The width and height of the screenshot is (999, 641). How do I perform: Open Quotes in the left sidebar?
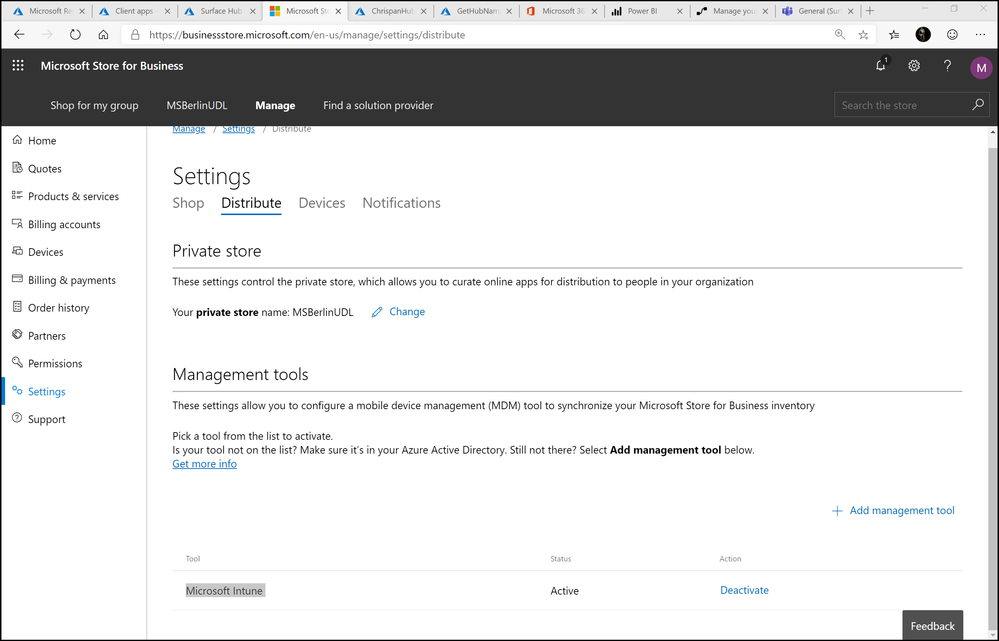click(37, 168)
